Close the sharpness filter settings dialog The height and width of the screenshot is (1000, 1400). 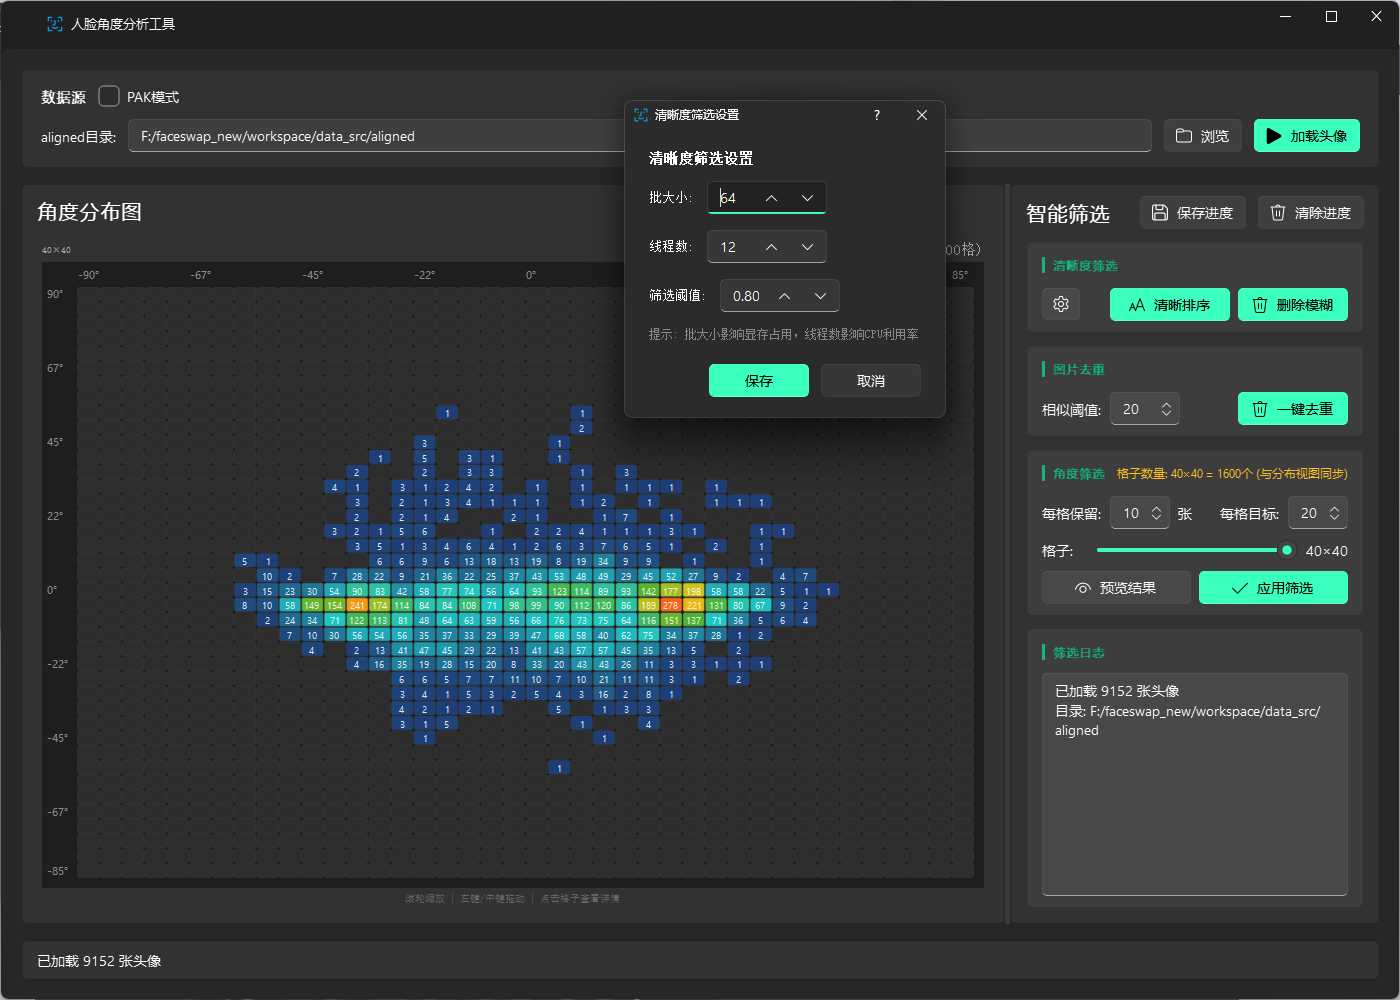[x=922, y=115]
